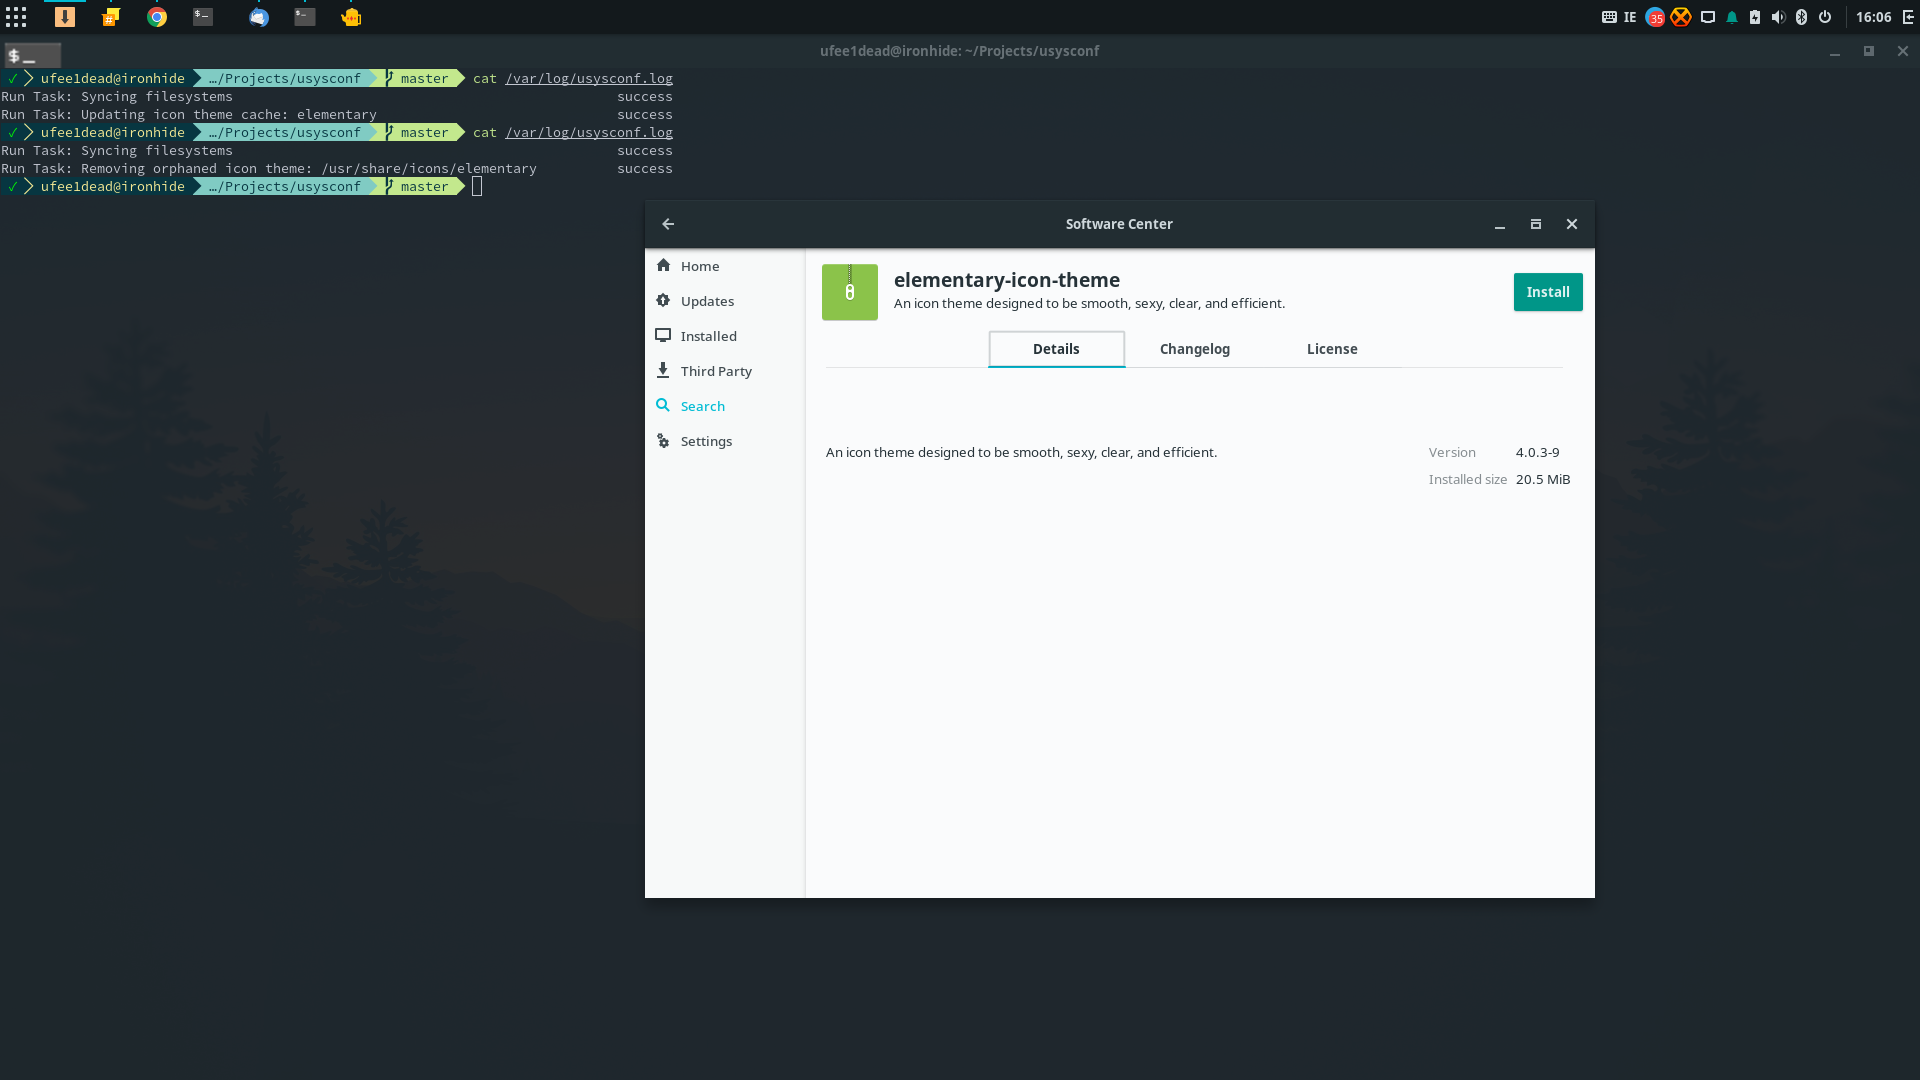The image size is (1920, 1080).
Task: Click the Home house icon
Action: [x=663, y=265]
